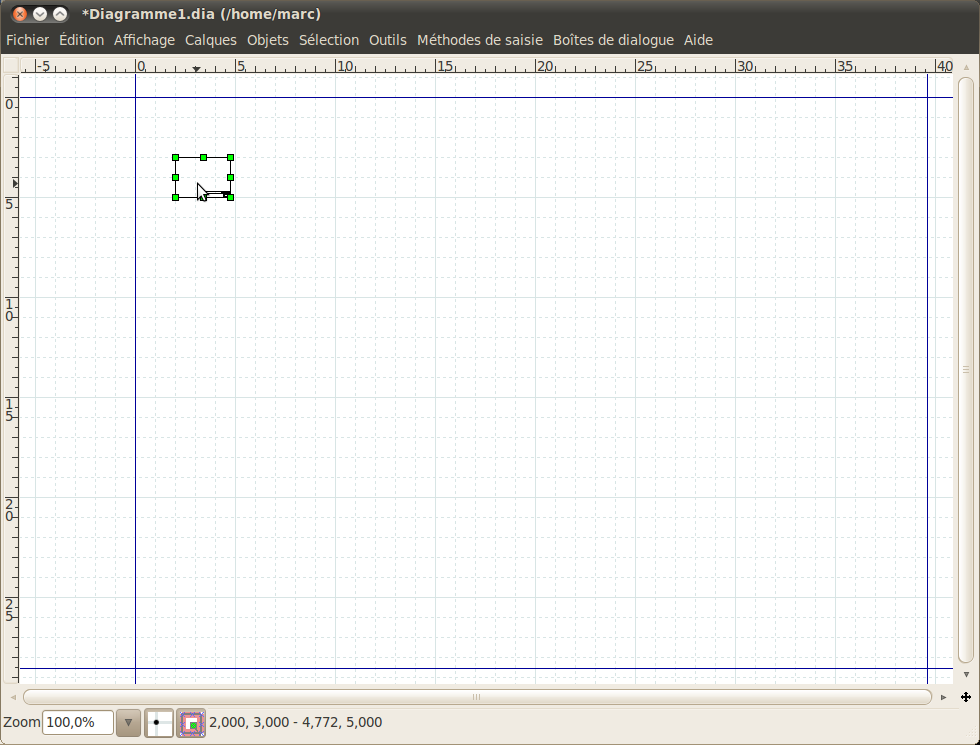Toggle snap-to-grid button in status bar
This screenshot has height=745, width=980.
(x=159, y=722)
